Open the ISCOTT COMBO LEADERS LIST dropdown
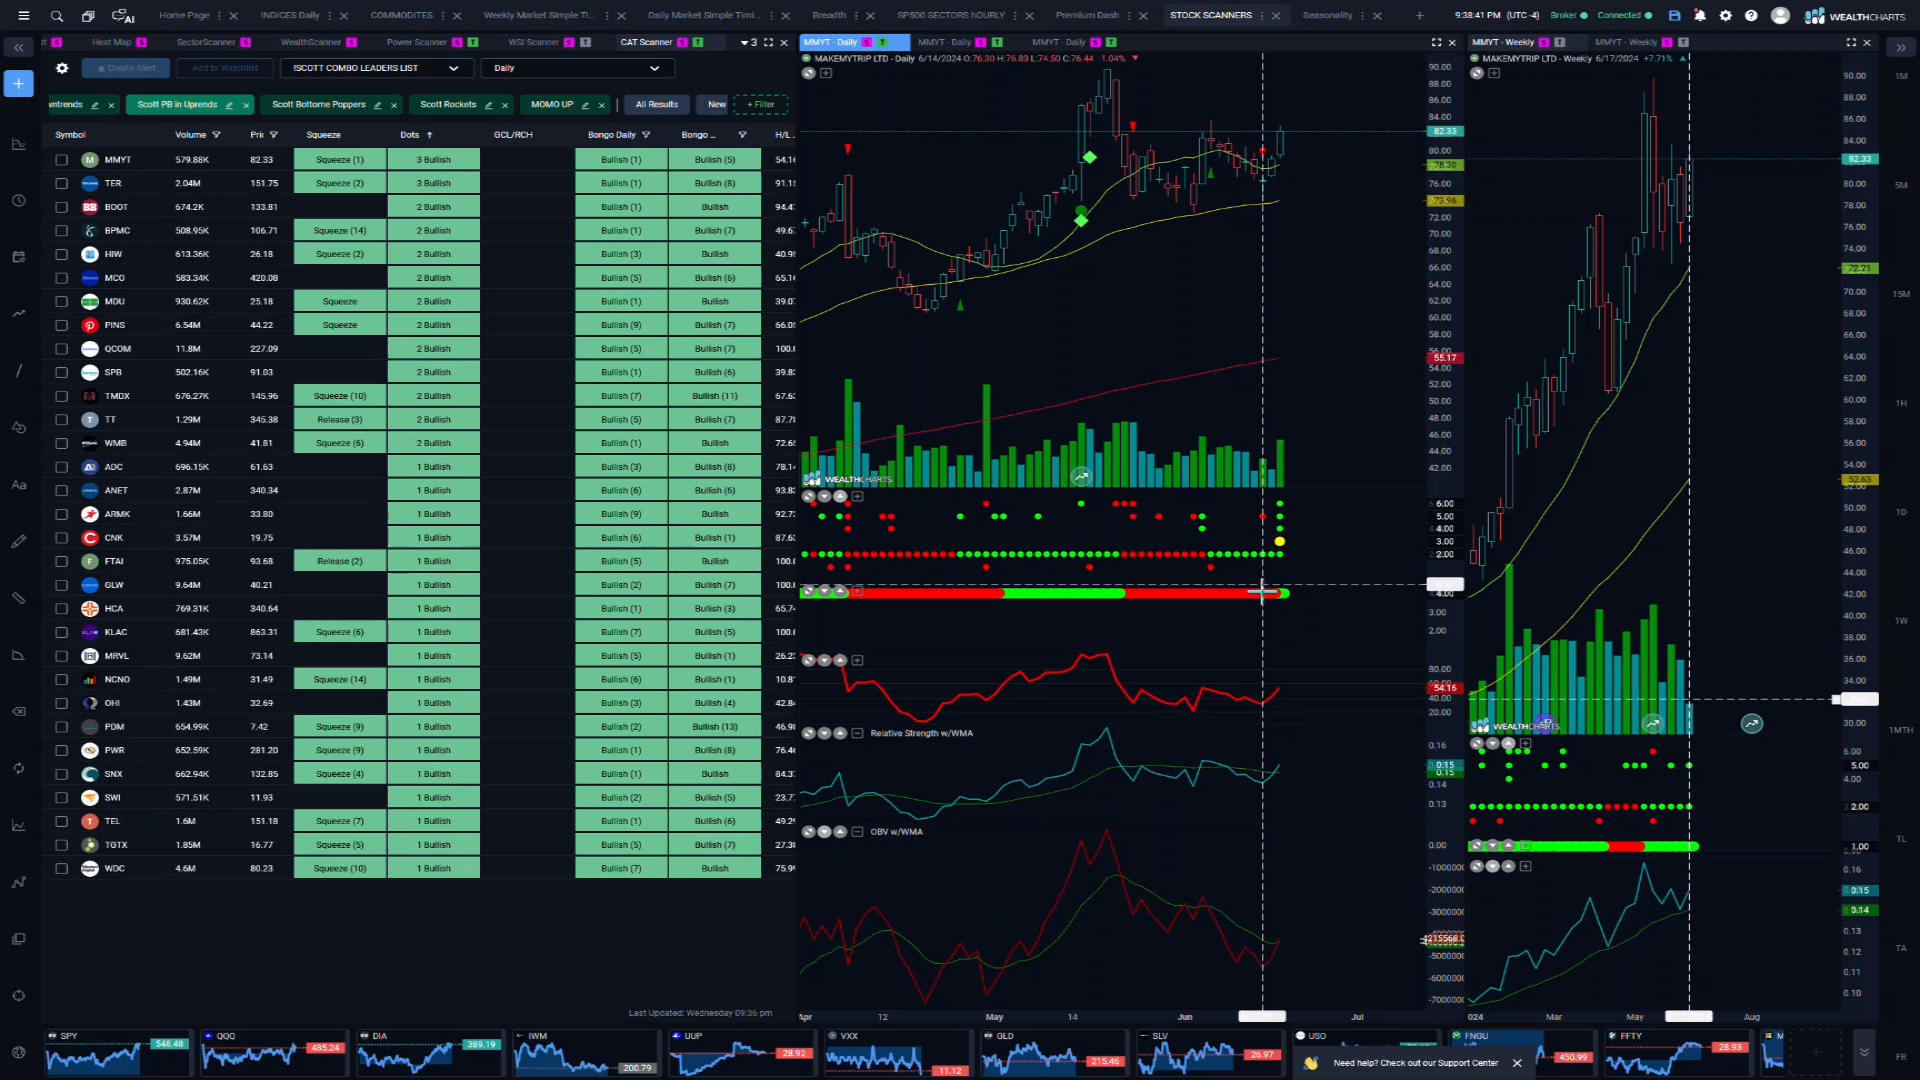This screenshot has width=1920, height=1080. point(376,68)
